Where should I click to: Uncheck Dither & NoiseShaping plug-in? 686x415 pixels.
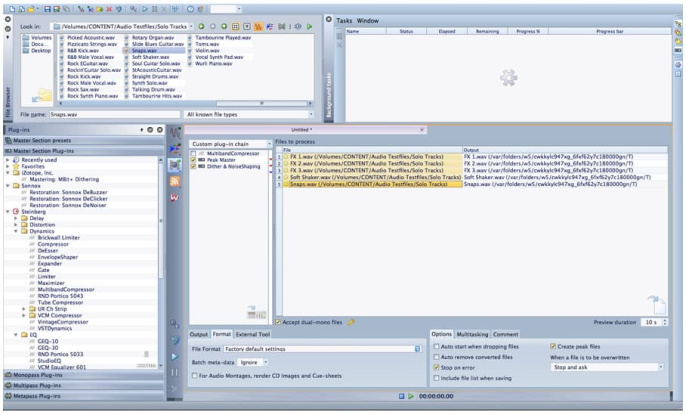pos(193,167)
